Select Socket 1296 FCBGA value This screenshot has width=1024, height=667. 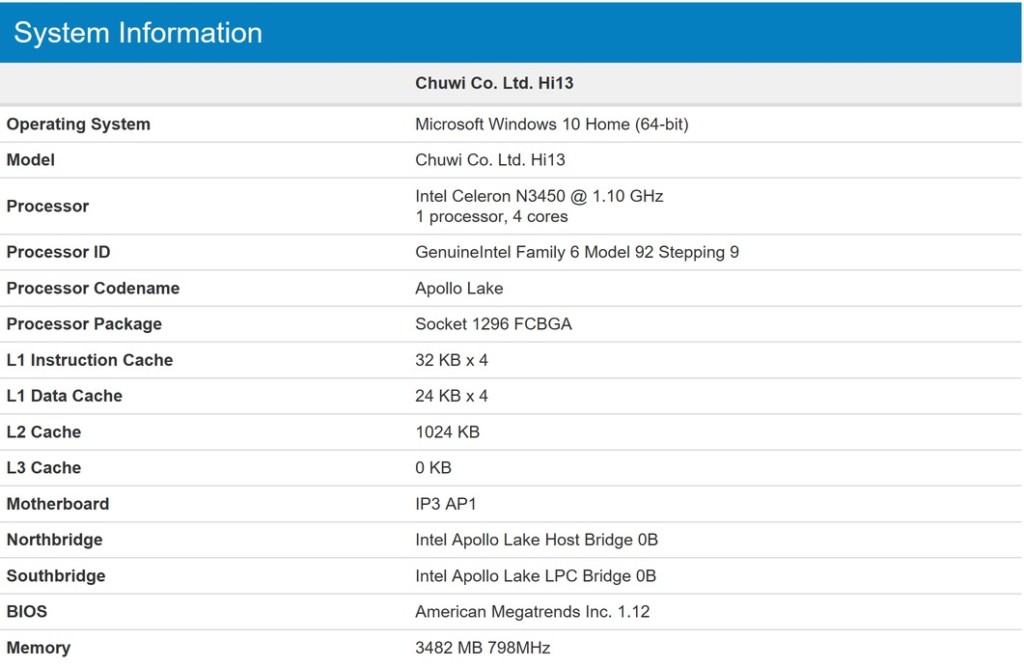pos(494,324)
